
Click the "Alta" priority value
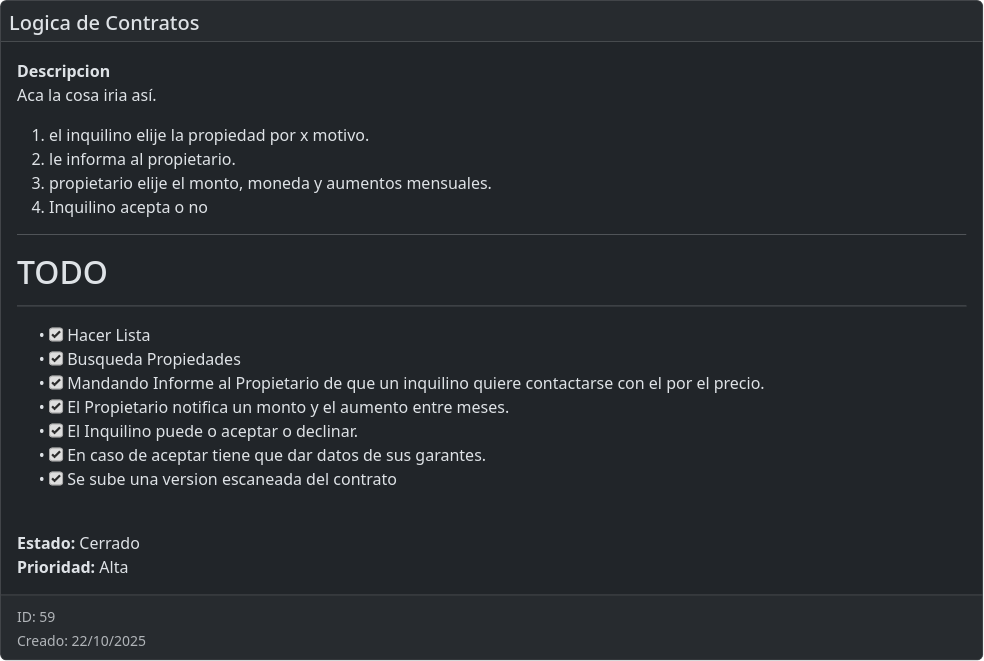click(x=113, y=567)
